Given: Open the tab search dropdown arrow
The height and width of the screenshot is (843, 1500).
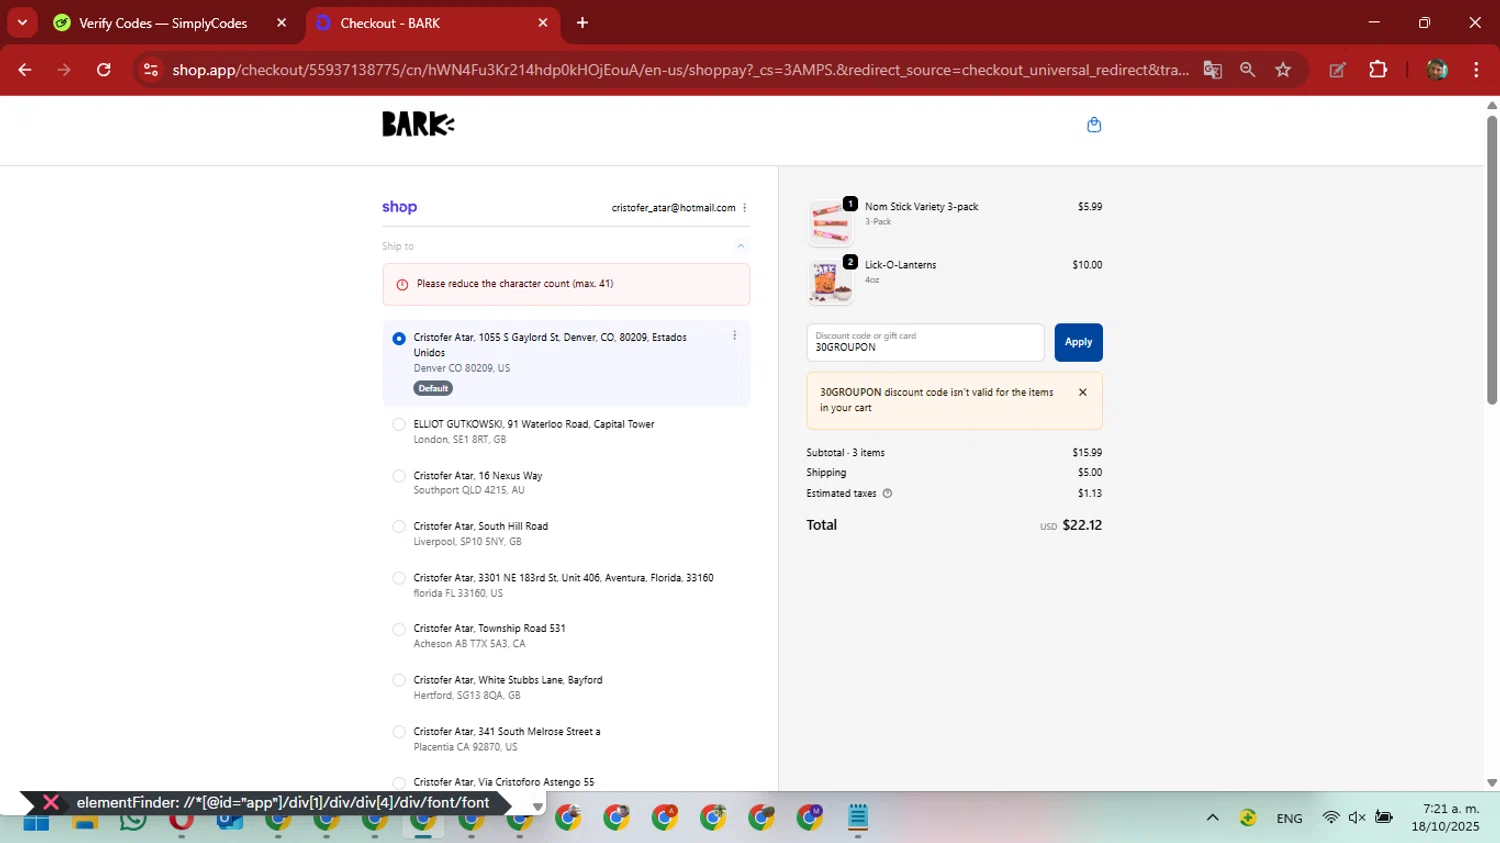Looking at the screenshot, I should tap(22, 22).
